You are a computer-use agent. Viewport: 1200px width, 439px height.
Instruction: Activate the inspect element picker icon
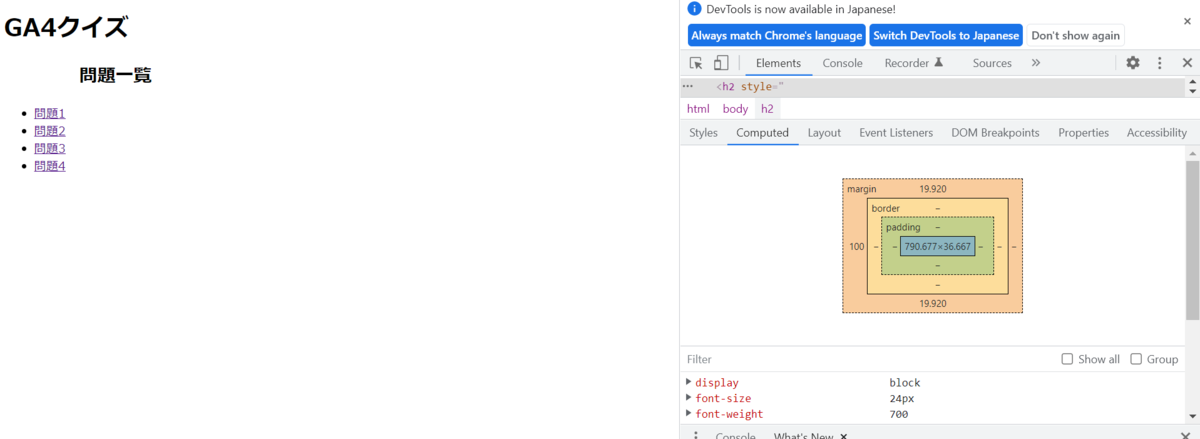[x=696, y=63]
